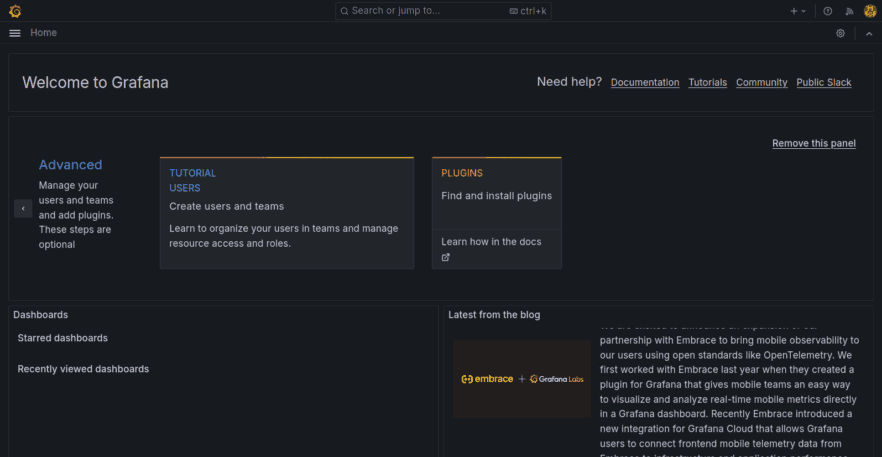
Task: Open the Create users and teams tutorial card
Action: pyautogui.click(x=286, y=213)
